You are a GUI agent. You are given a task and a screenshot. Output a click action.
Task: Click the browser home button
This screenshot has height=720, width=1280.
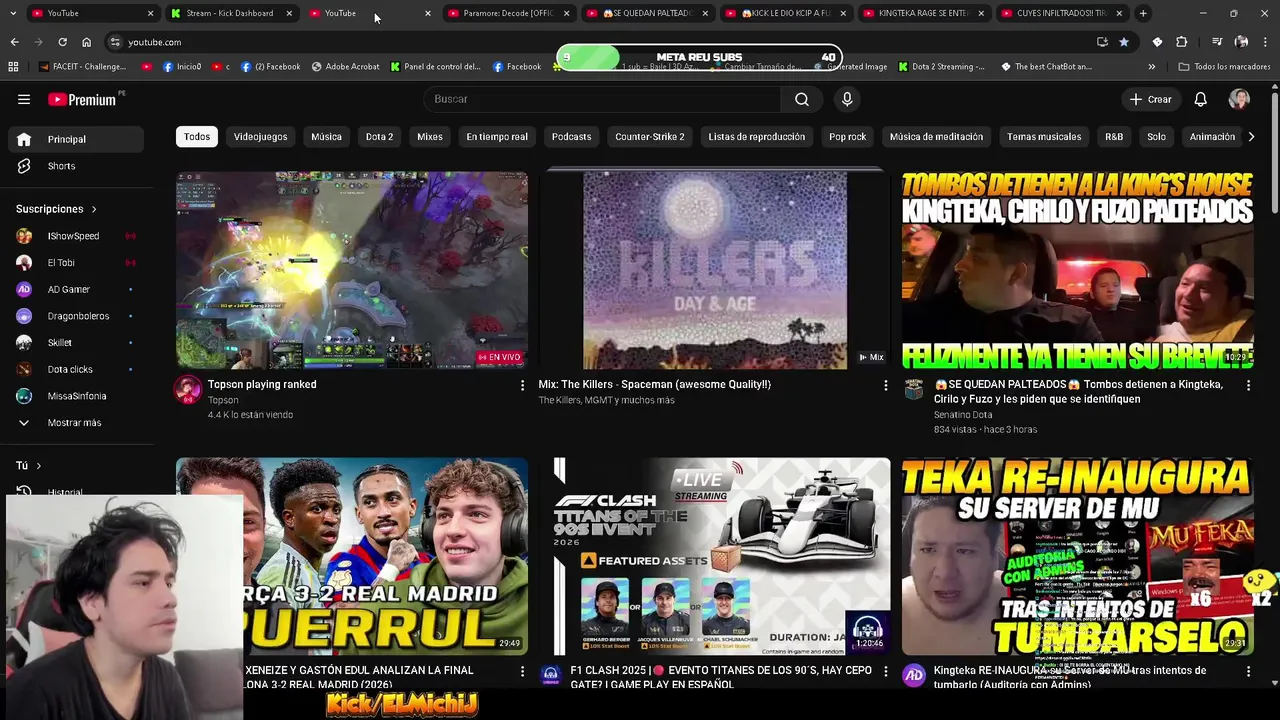tap(87, 42)
